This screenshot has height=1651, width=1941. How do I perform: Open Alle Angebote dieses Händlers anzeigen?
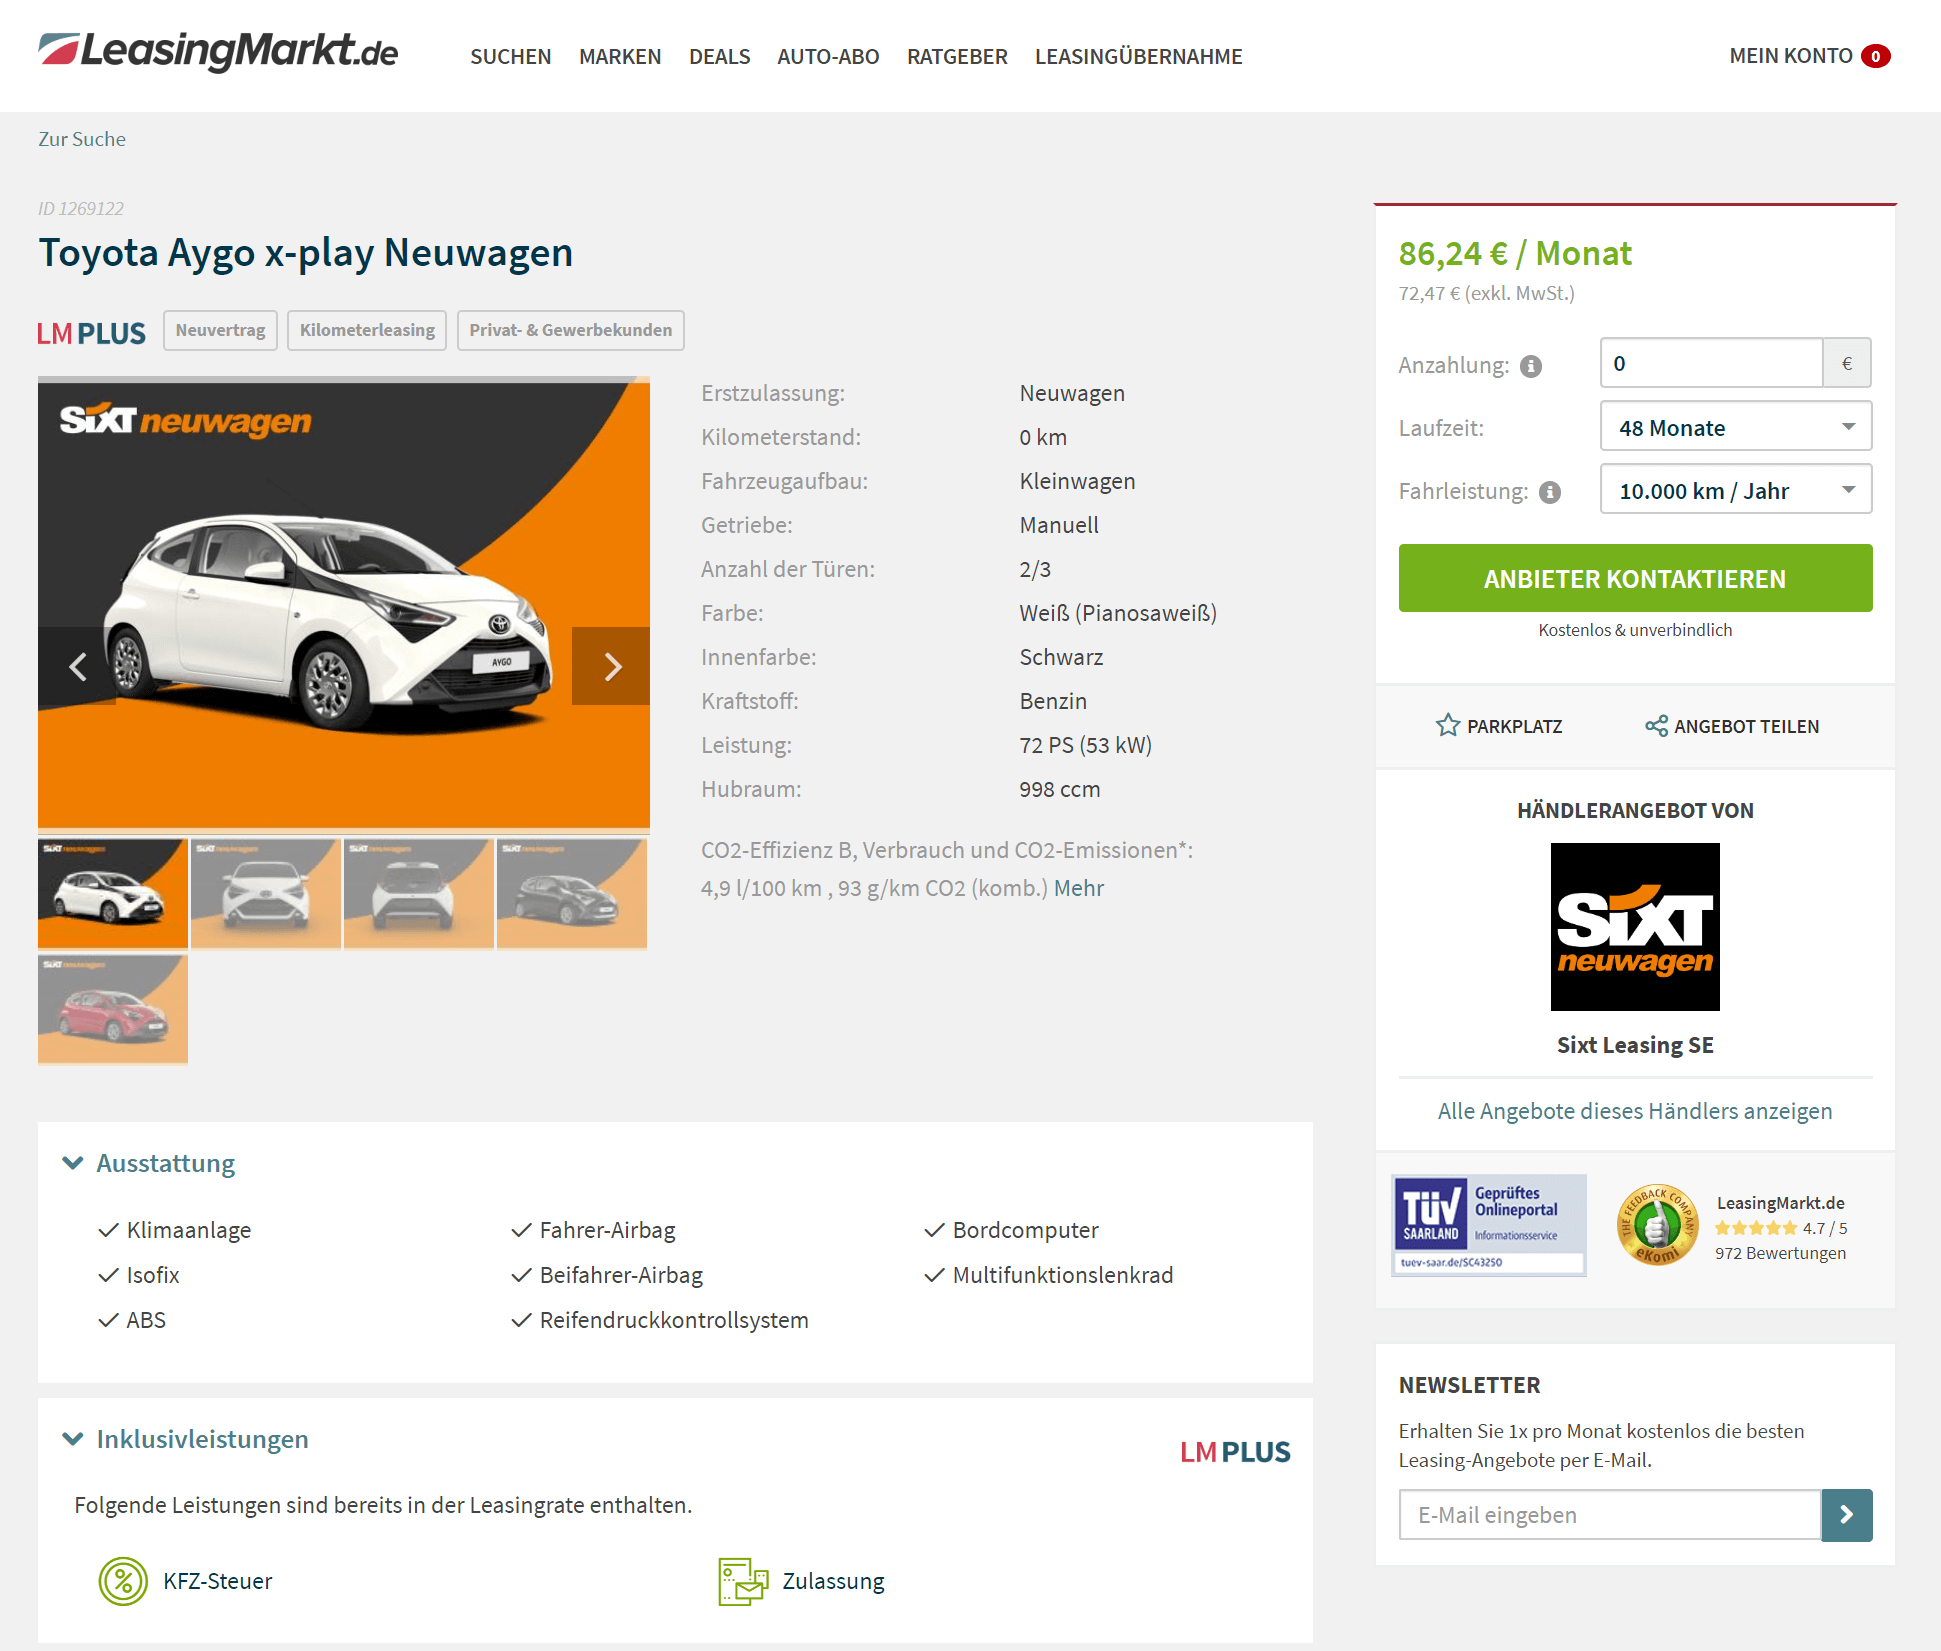[1635, 1111]
